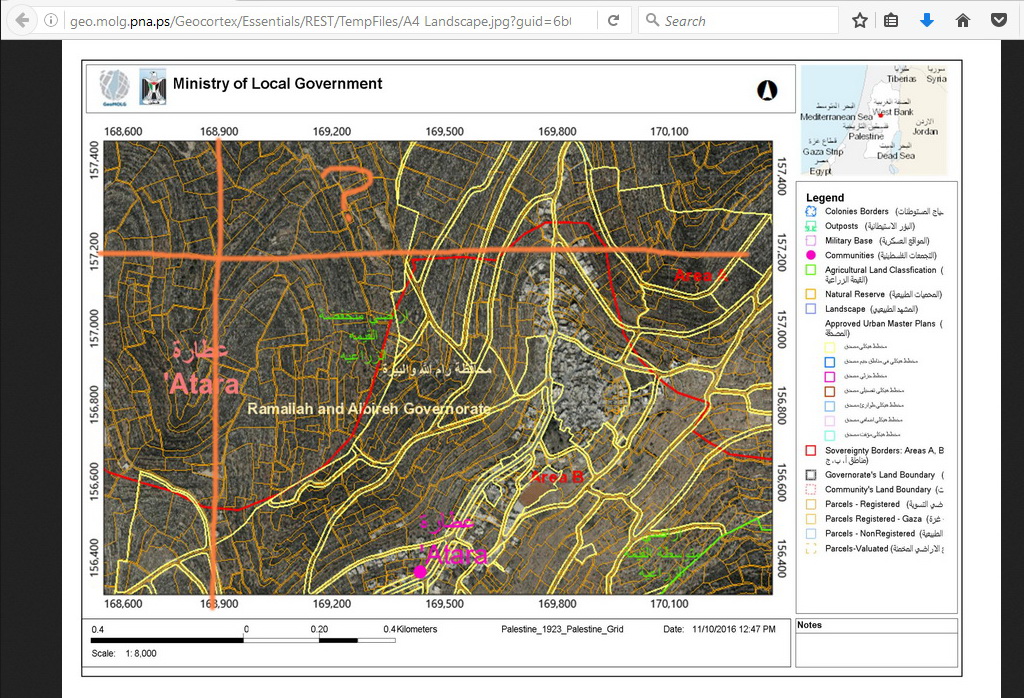This screenshot has height=698, width=1024.
Task: Click the Legend heading
Action: coord(825,198)
